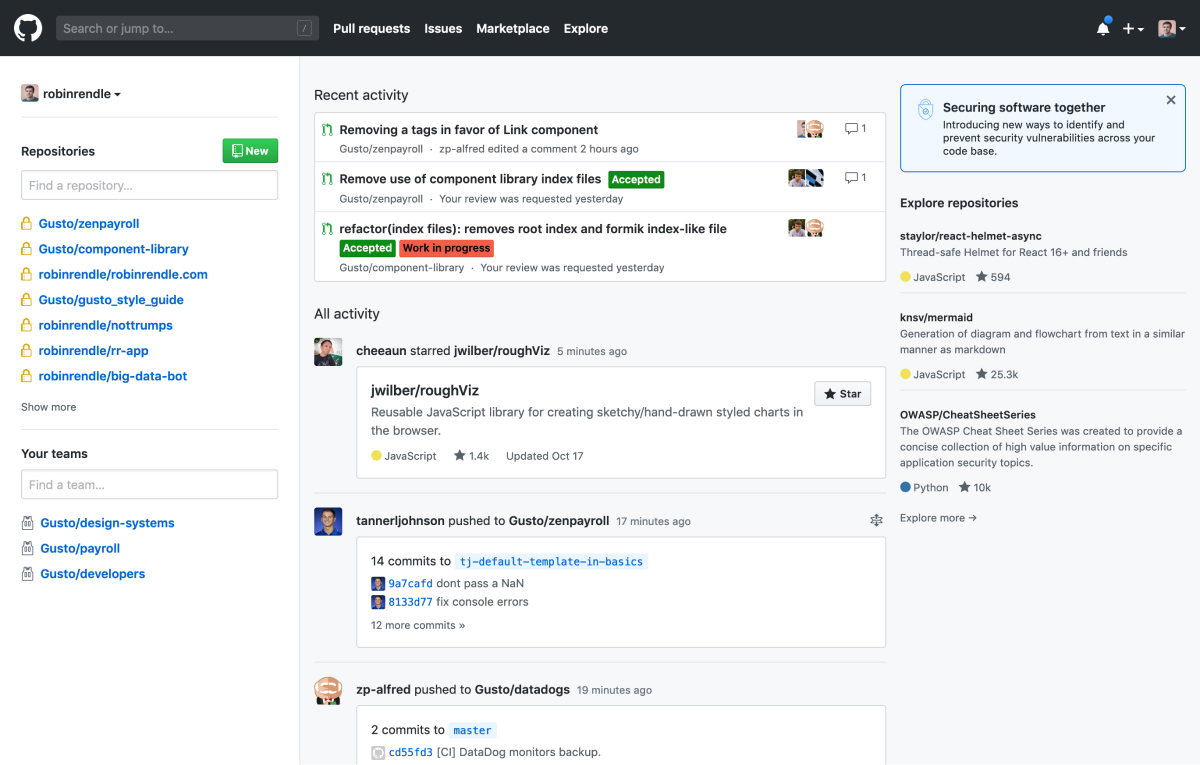
Task: Open tannerljohnson's profile avatar
Action: tap(328, 522)
